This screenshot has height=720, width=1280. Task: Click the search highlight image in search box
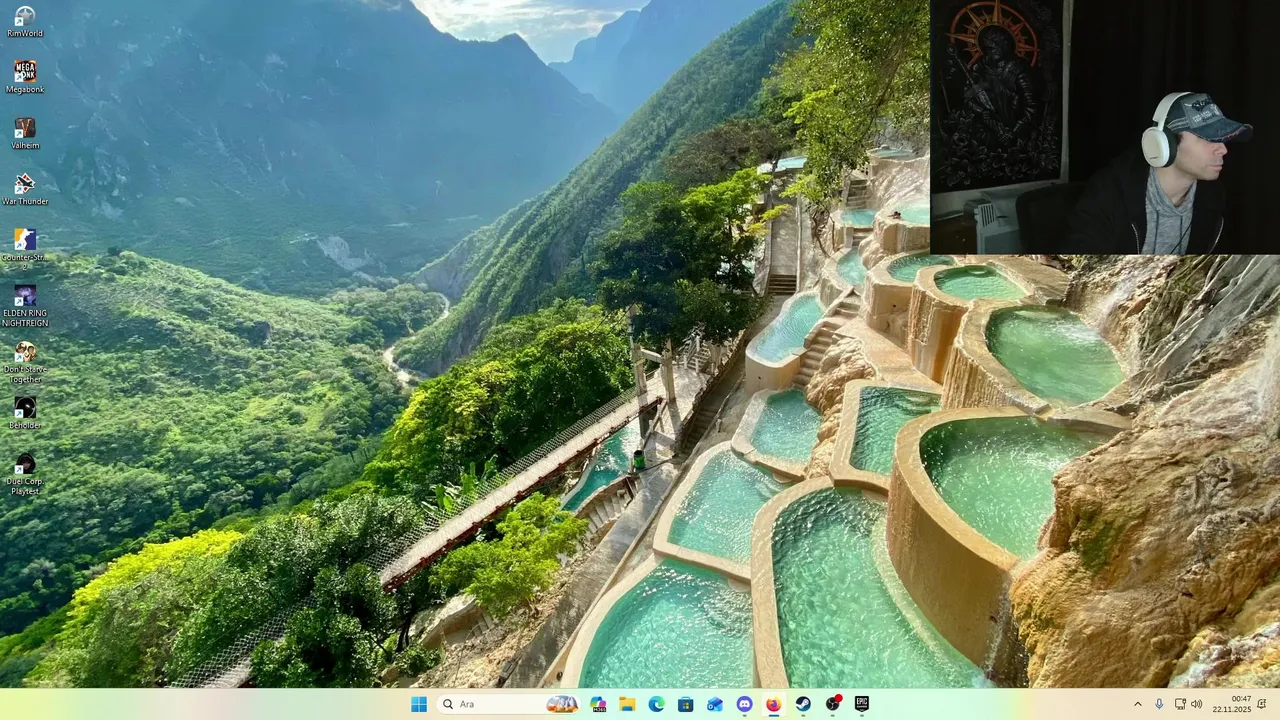coord(562,704)
